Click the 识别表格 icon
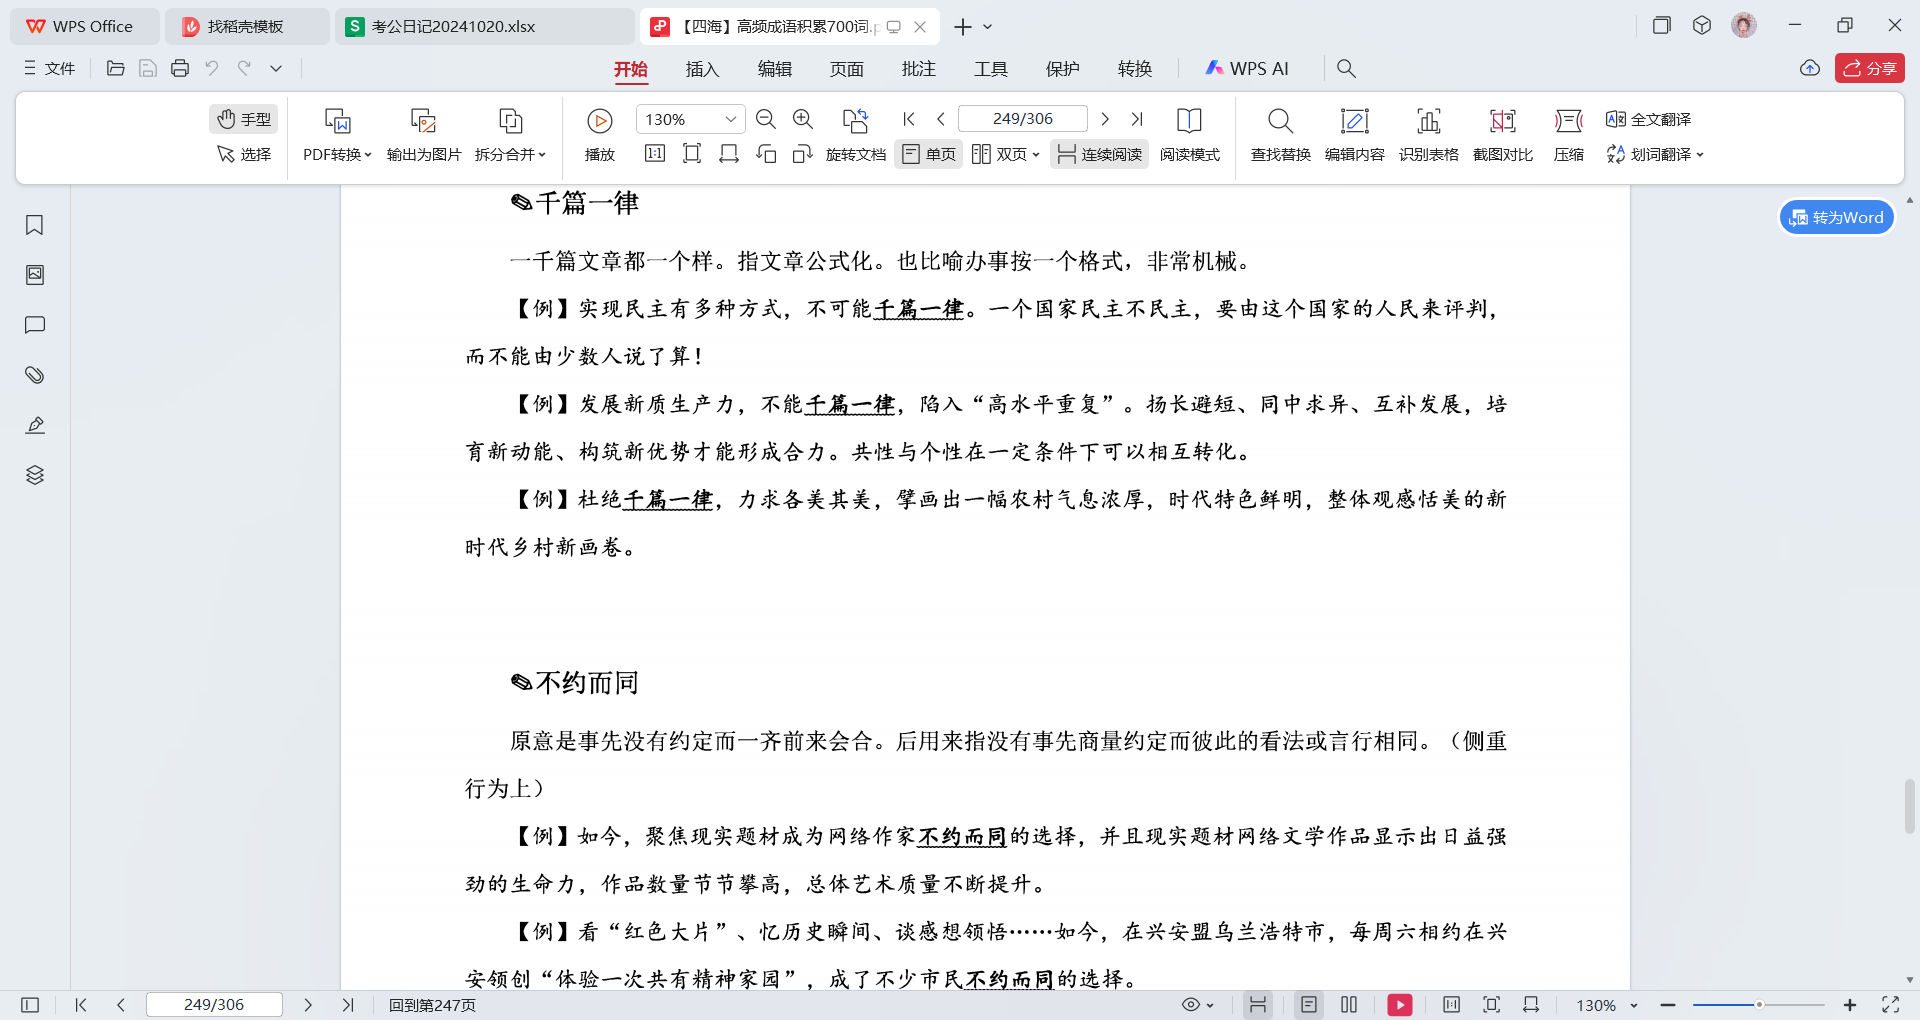The height and width of the screenshot is (1020, 1920). (x=1428, y=121)
